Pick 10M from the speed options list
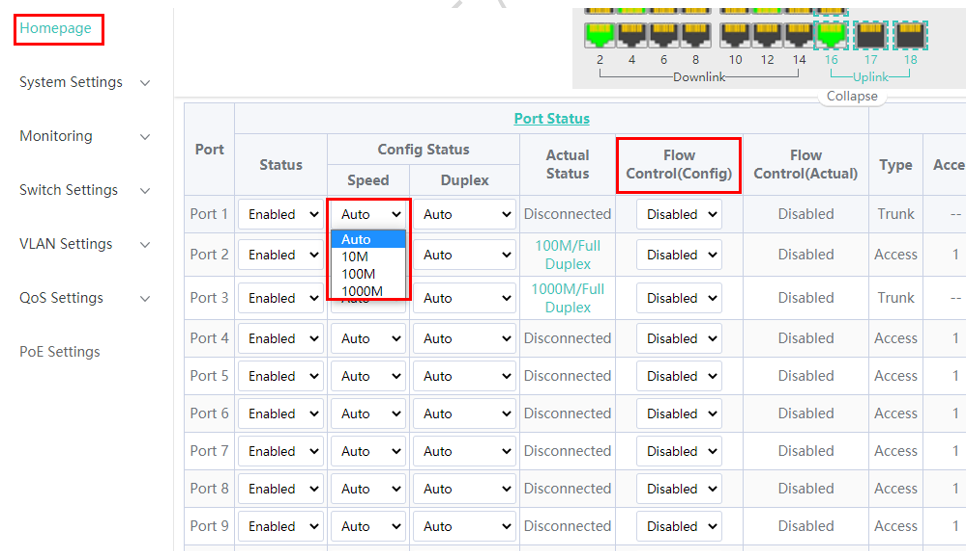This screenshot has width=968, height=551. coord(355,256)
